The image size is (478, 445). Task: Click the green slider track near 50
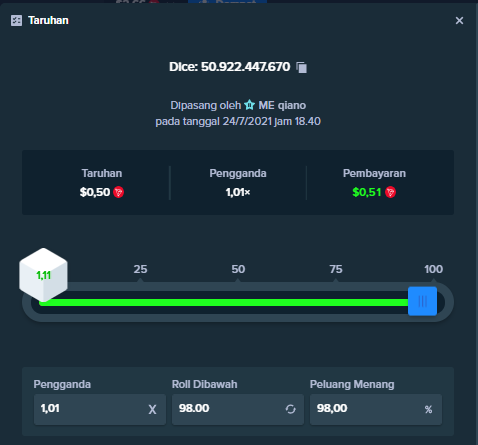coord(238,302)
